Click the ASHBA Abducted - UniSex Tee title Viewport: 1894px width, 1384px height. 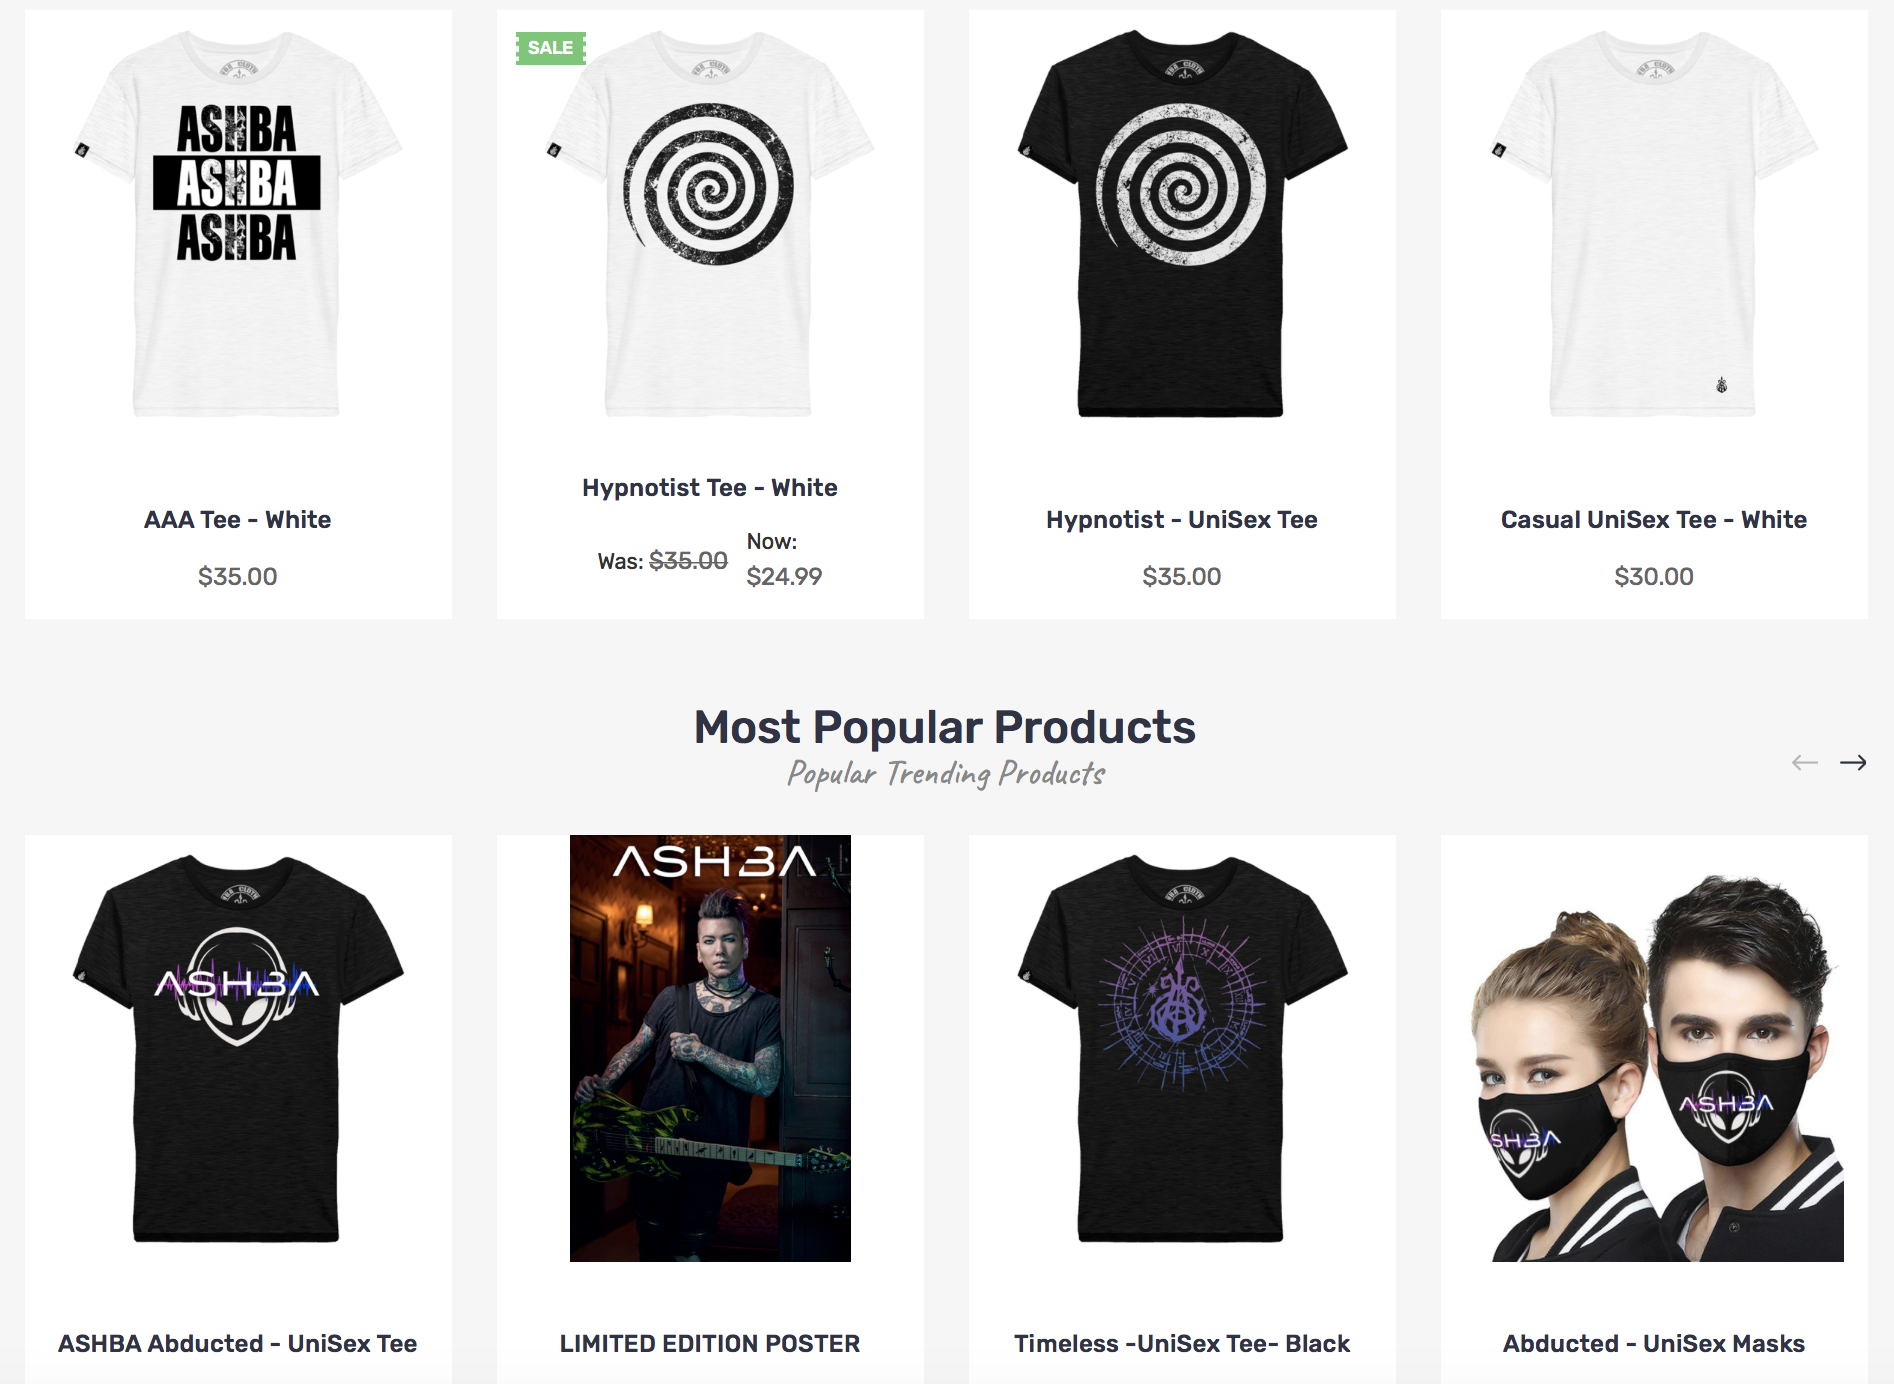(x=238, y=1344)
